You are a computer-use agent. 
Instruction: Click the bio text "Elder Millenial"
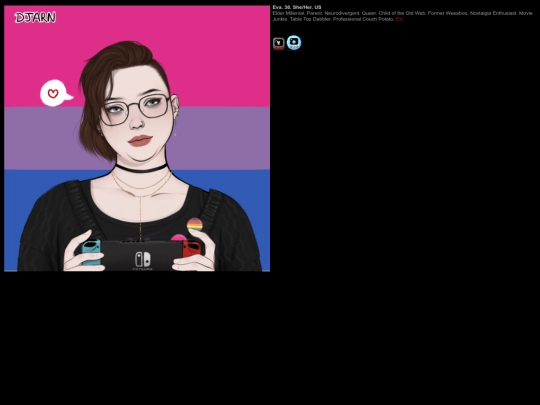tap(288, 13)
